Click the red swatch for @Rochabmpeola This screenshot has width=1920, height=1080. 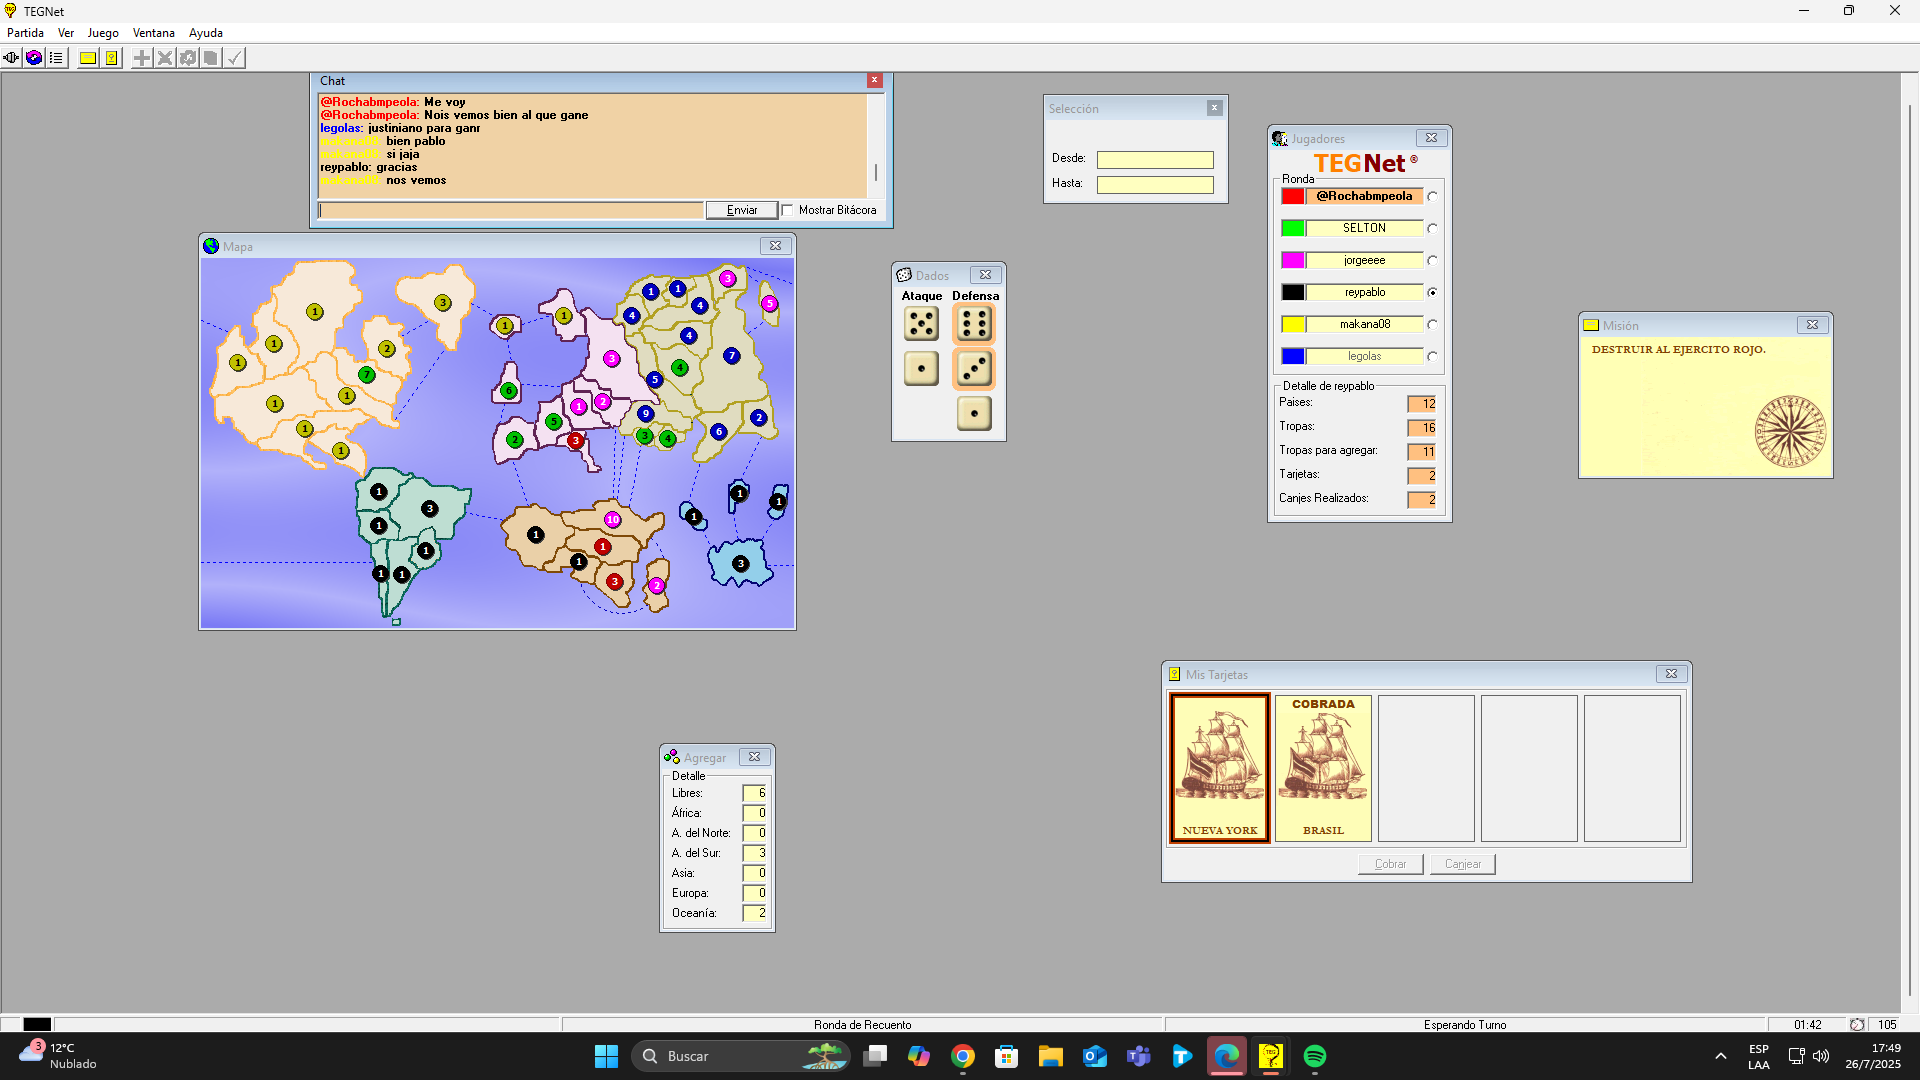tap(1293, 196)
